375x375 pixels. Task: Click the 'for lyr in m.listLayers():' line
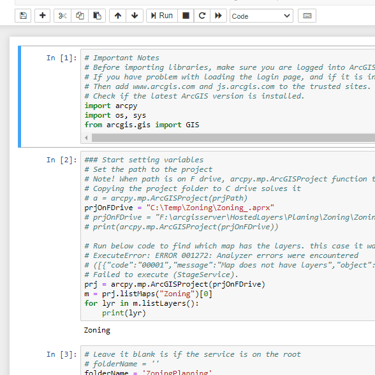(x=141, y=304)
